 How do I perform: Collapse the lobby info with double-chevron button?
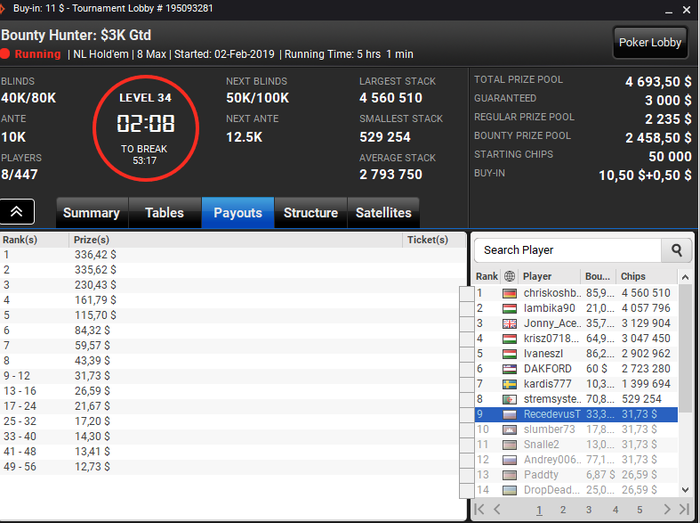point(17,212)
